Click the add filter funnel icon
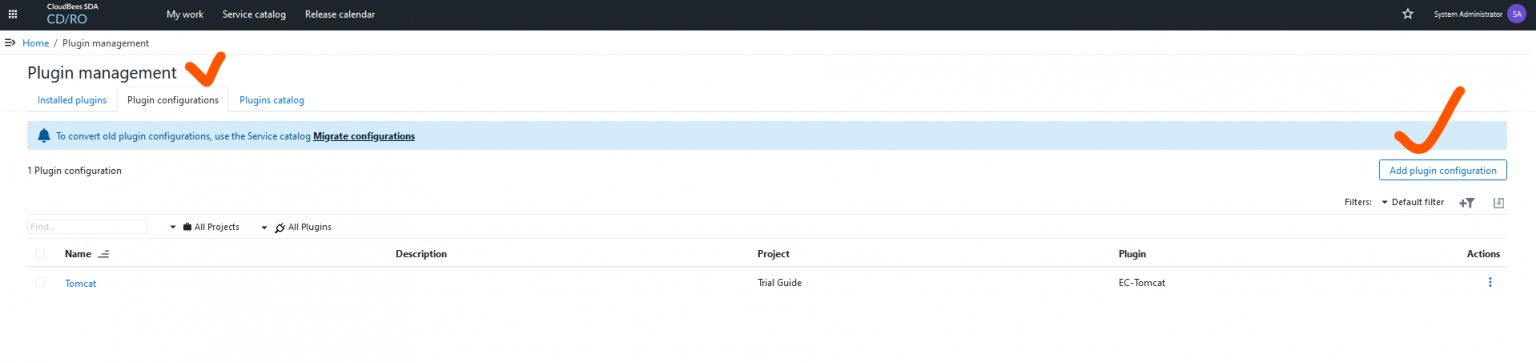This screenshot has height=363, width=1536. pyautogui.click(x=1467, y=202)
